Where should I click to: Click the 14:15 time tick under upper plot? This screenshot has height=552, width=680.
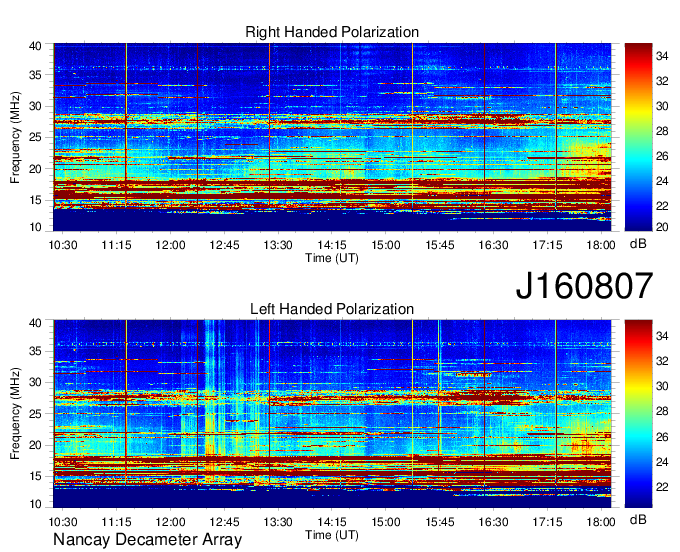click(332, 245)
